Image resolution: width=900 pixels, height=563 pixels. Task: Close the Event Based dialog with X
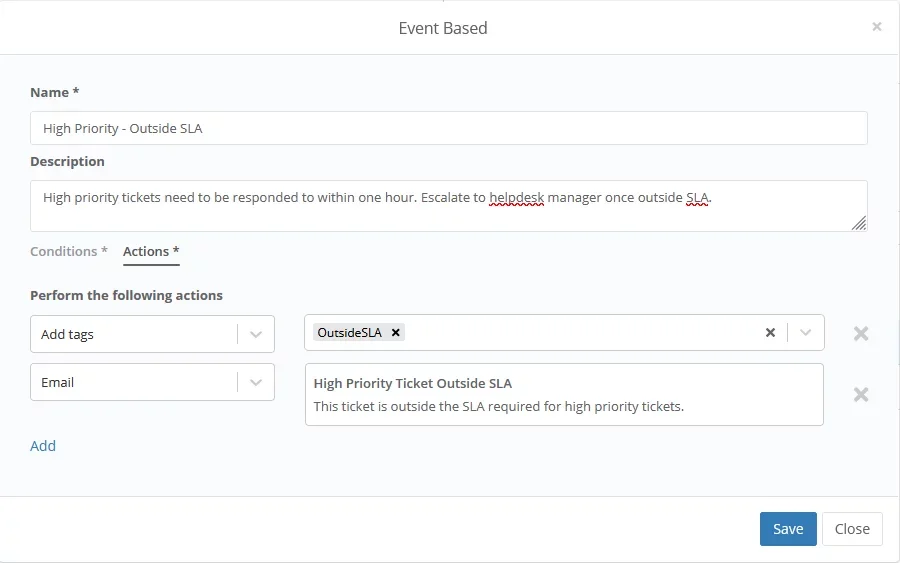(x=877, y=27)
